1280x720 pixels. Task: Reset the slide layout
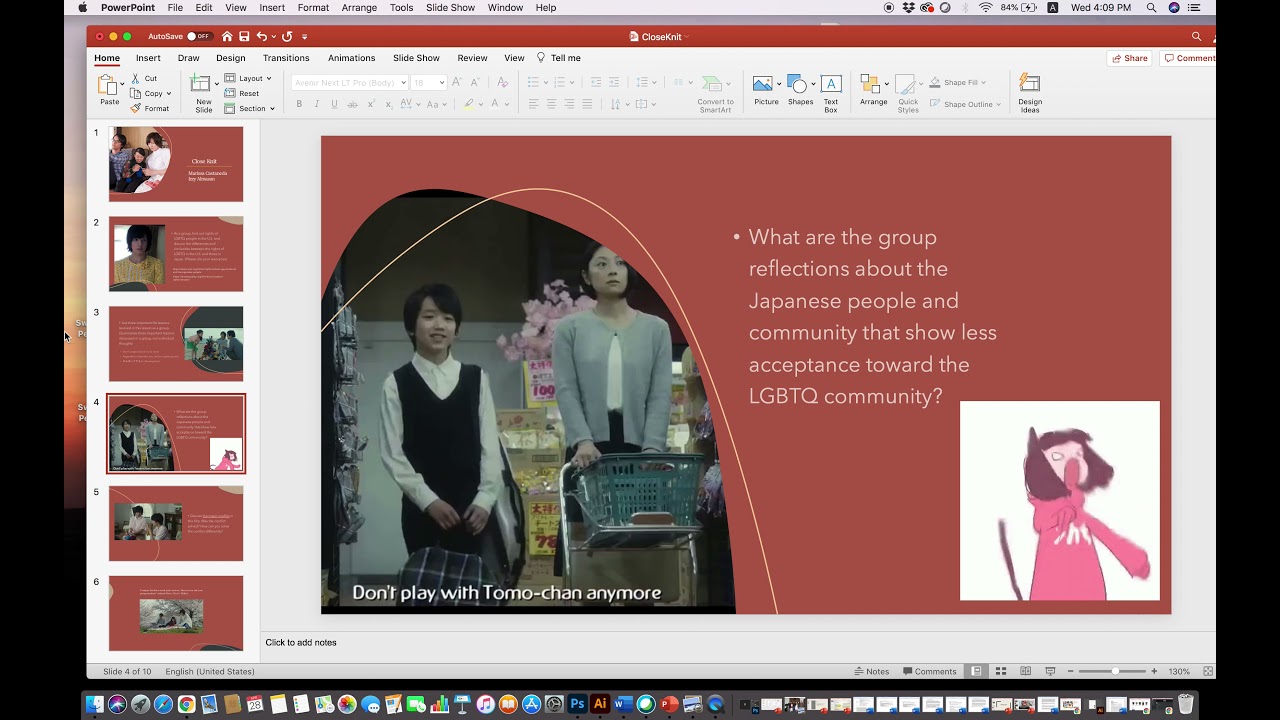tap(242, 93)
